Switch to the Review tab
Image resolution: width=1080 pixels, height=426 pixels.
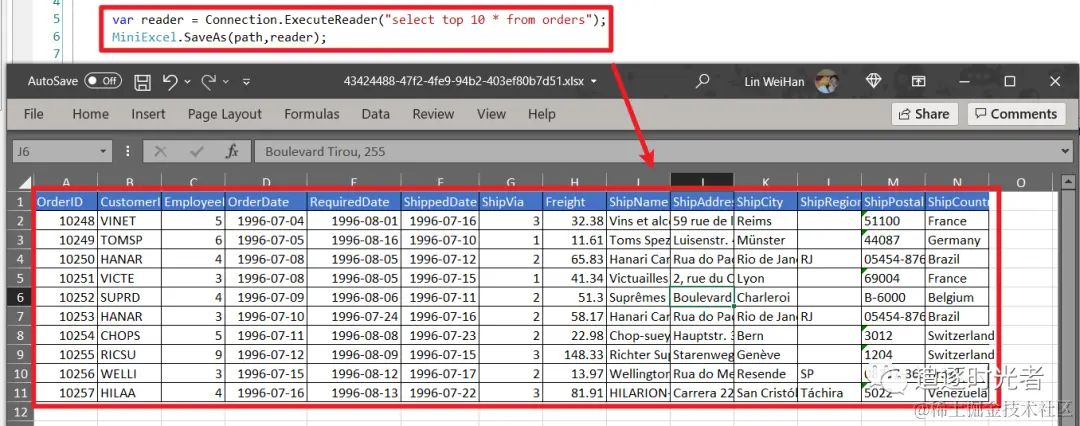click(x=433, y=114)
